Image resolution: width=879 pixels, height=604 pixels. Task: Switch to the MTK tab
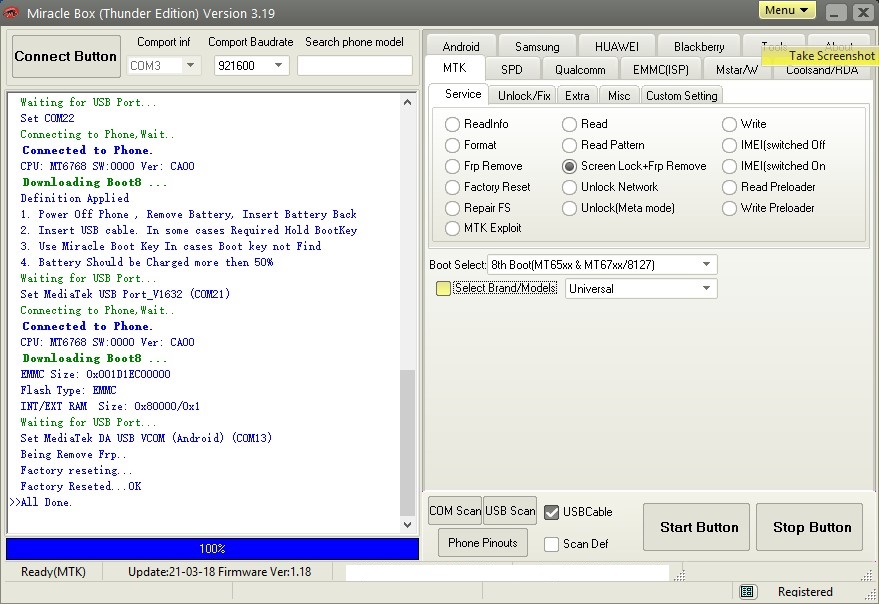tap(454, 68)
